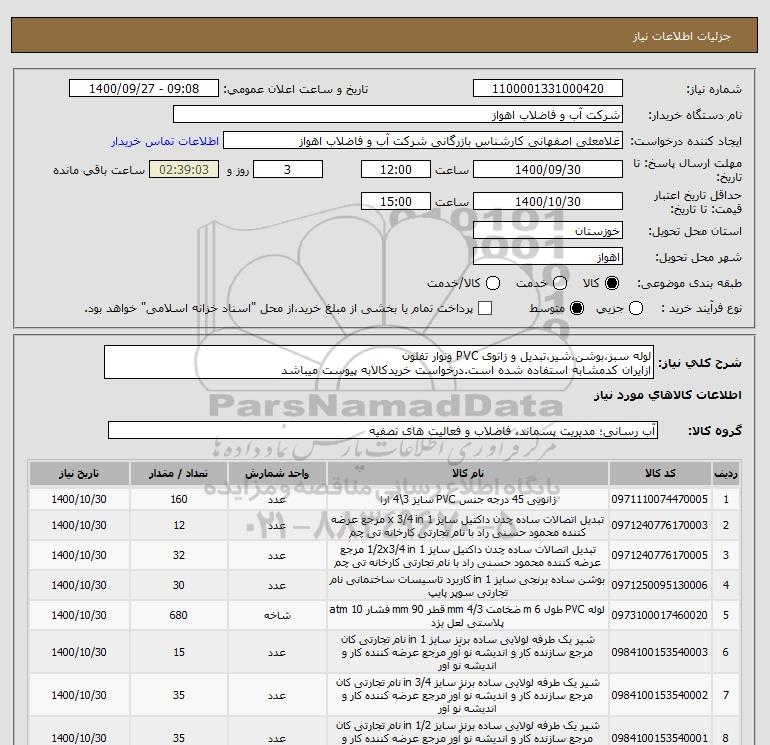The width and height of the screenshot is (770, 745).
Task: Click quantity 15 in row 6
Action: coord(179,652)
